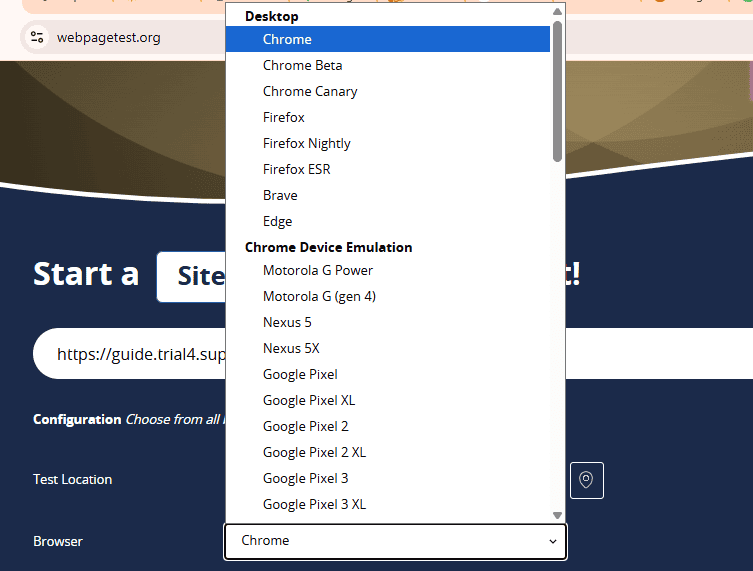753x571 pixels.
Task: Click the webpagetest.org address bar text
Action: pos(109,37)
